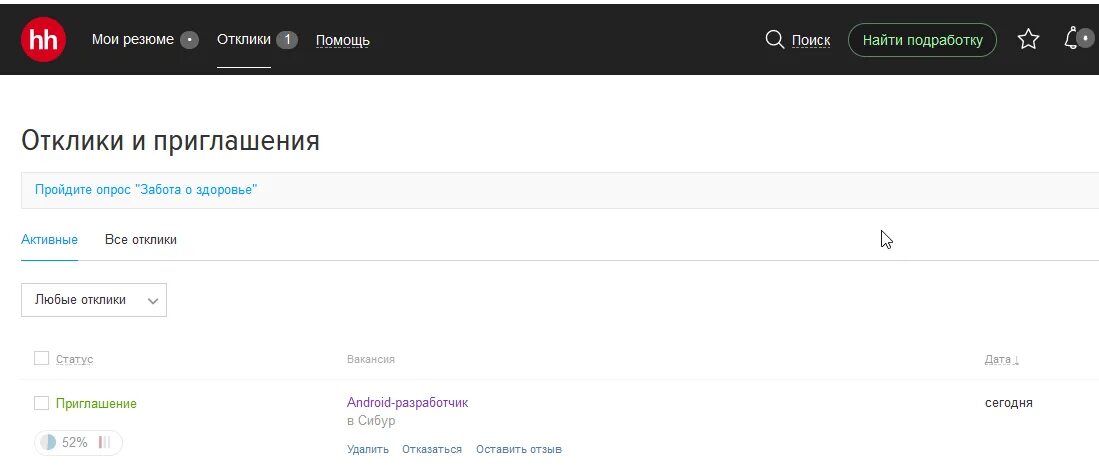Open Помощь in the top menu
The height and width of the screenshot is (467, 1099).
click(x=343, y=41)
